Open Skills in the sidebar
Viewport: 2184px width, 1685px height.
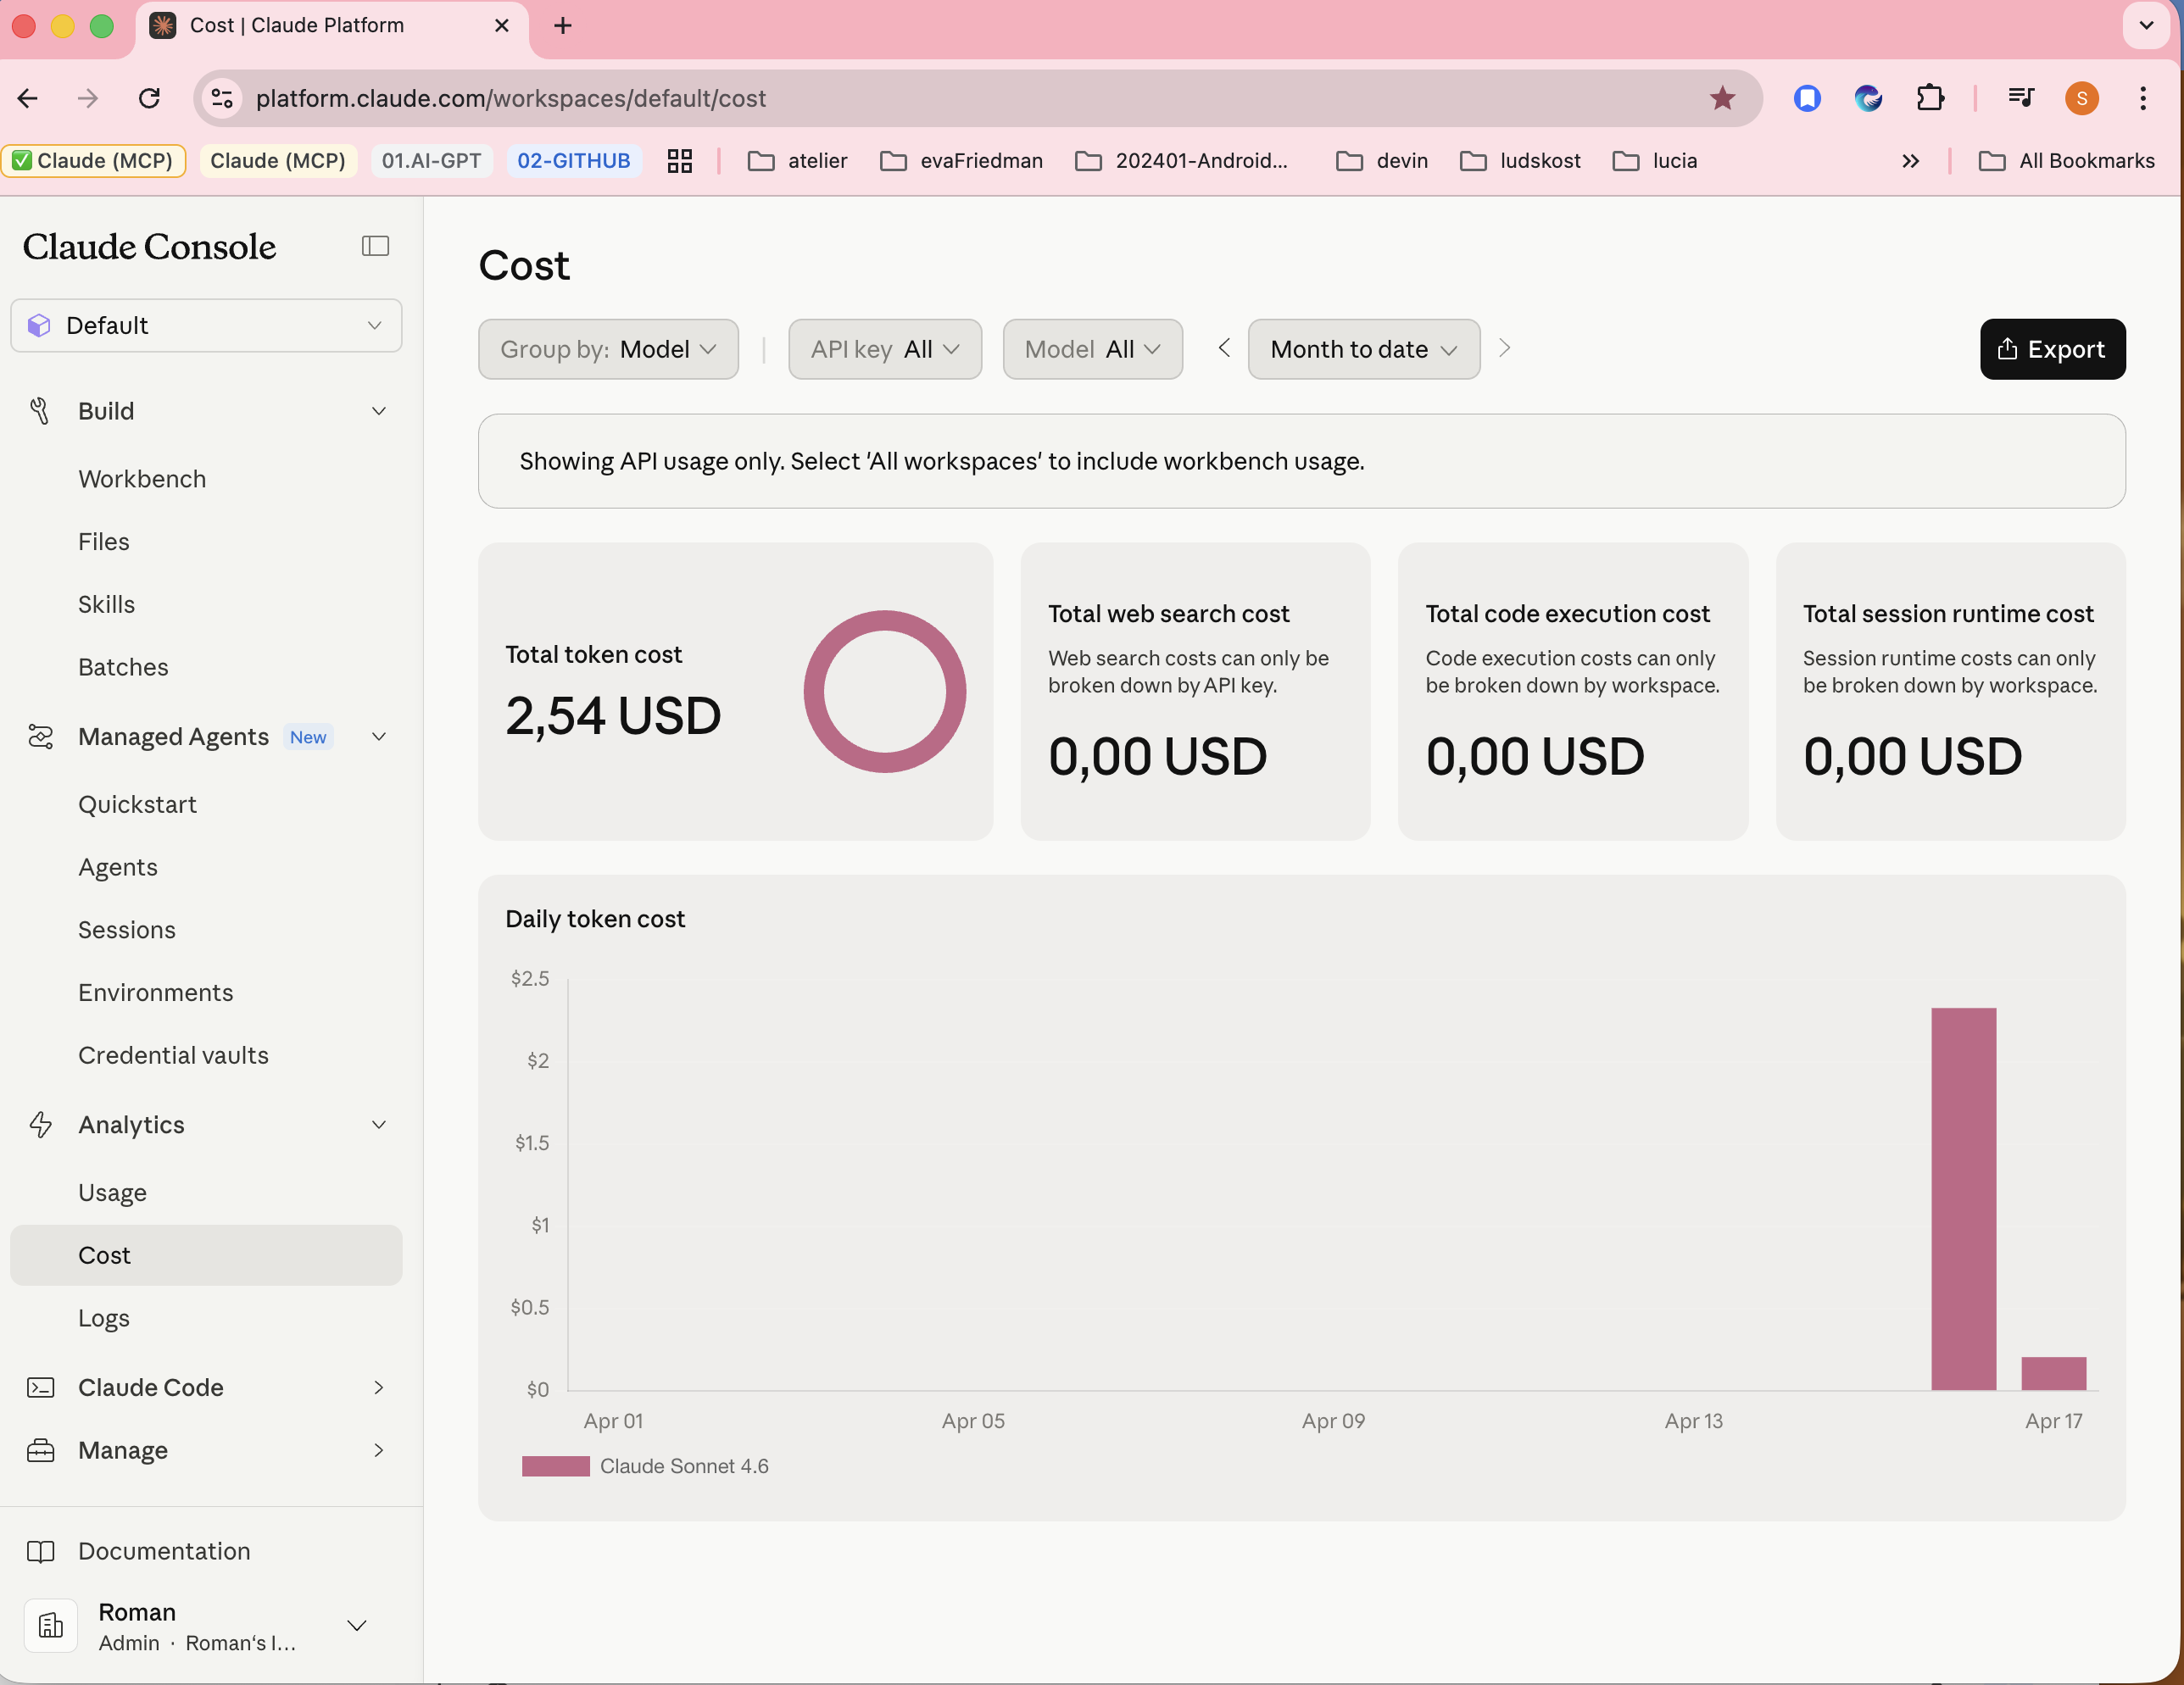coord(106,605)
